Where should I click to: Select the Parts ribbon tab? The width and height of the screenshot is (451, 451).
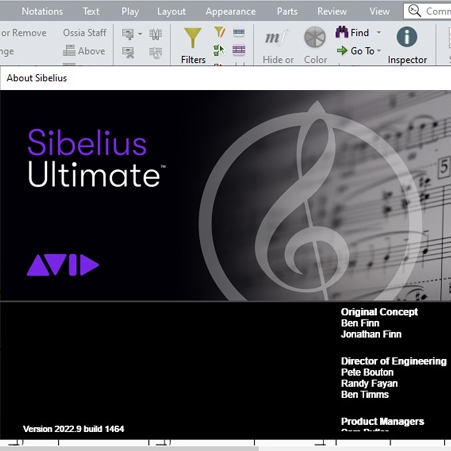point(287,11)
